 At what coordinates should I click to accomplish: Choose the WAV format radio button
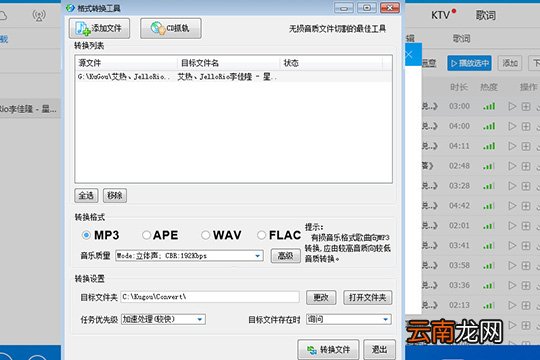point(206,235)
